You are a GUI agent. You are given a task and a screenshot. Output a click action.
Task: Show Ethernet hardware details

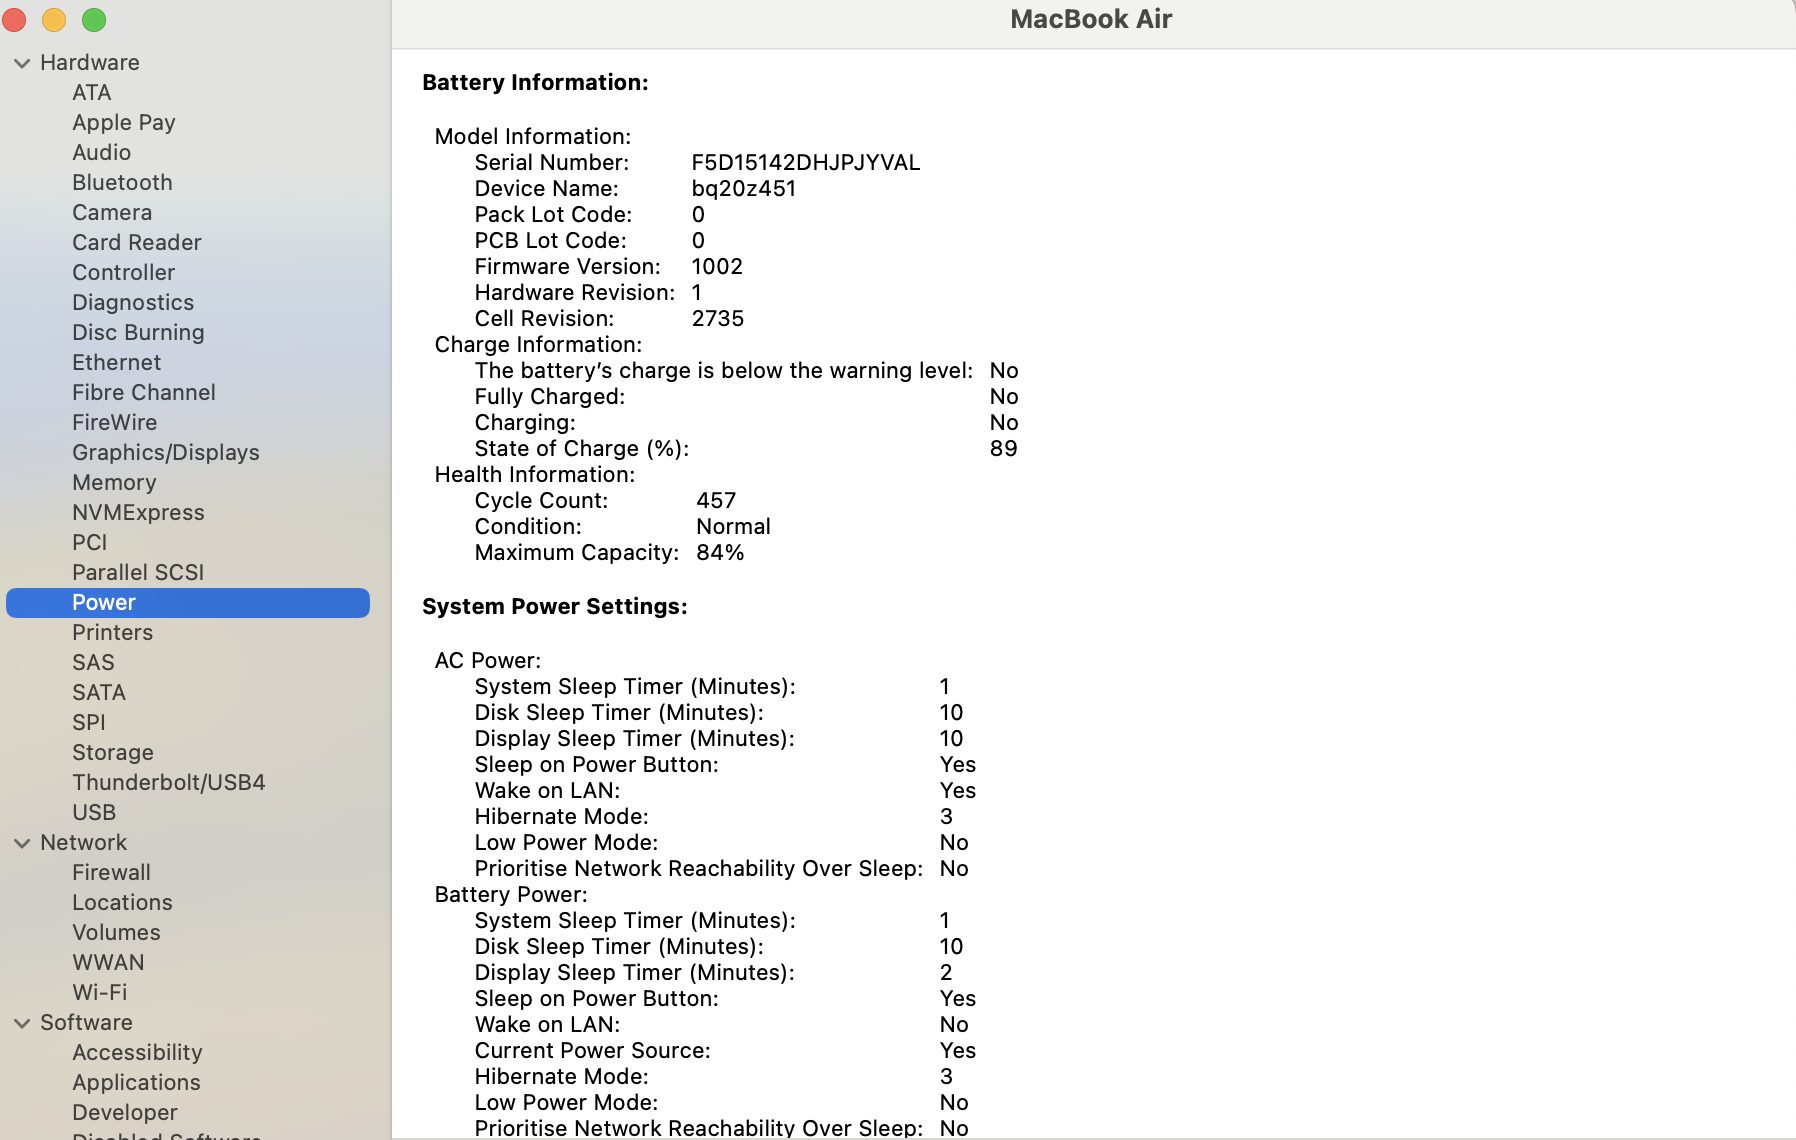(116, 362)
